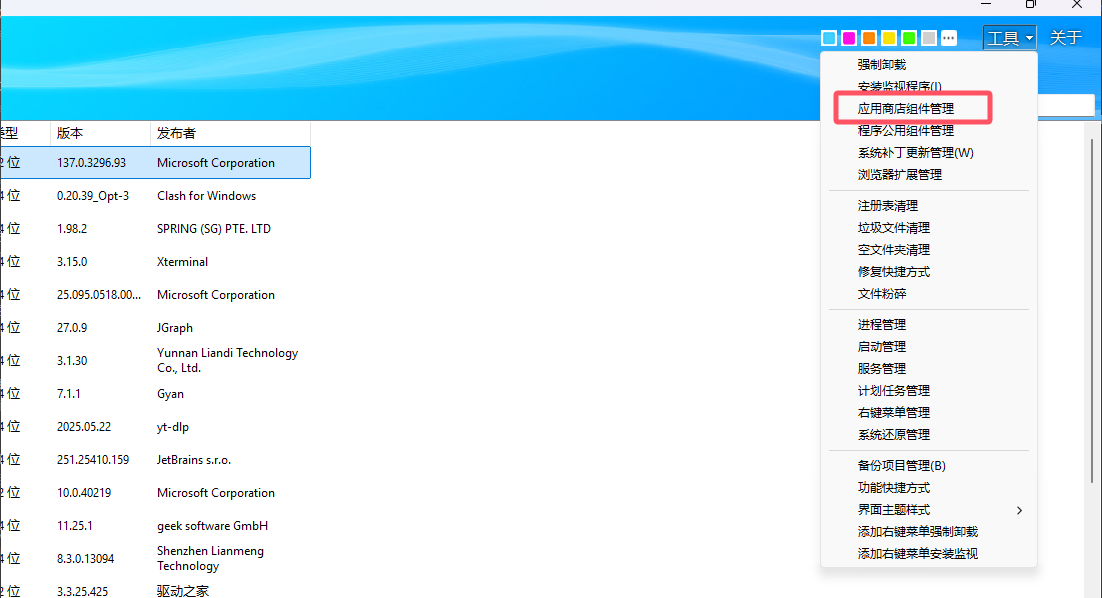The image size is (1102, 598).
Task: Open 程序公用组件管理 menu item
Action: (928, 131)
